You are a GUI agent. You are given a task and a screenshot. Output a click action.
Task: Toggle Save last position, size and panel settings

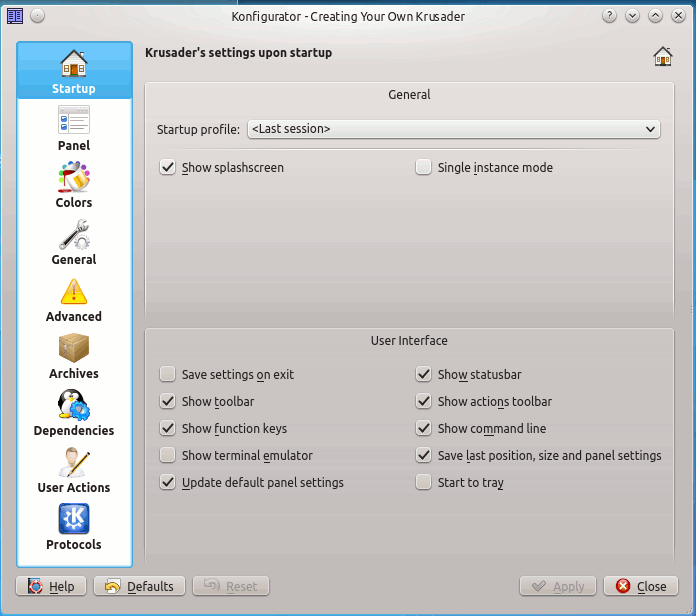(423, 455)
